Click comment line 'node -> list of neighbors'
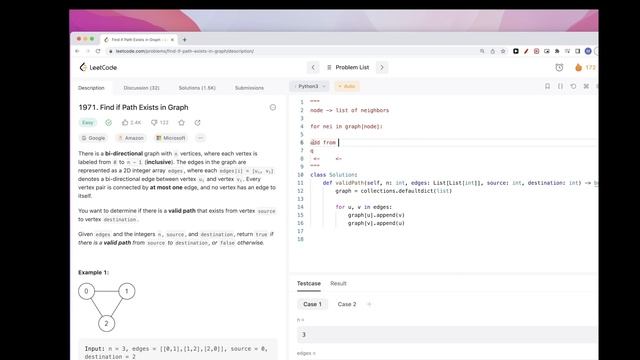 (x=349, y=110)
